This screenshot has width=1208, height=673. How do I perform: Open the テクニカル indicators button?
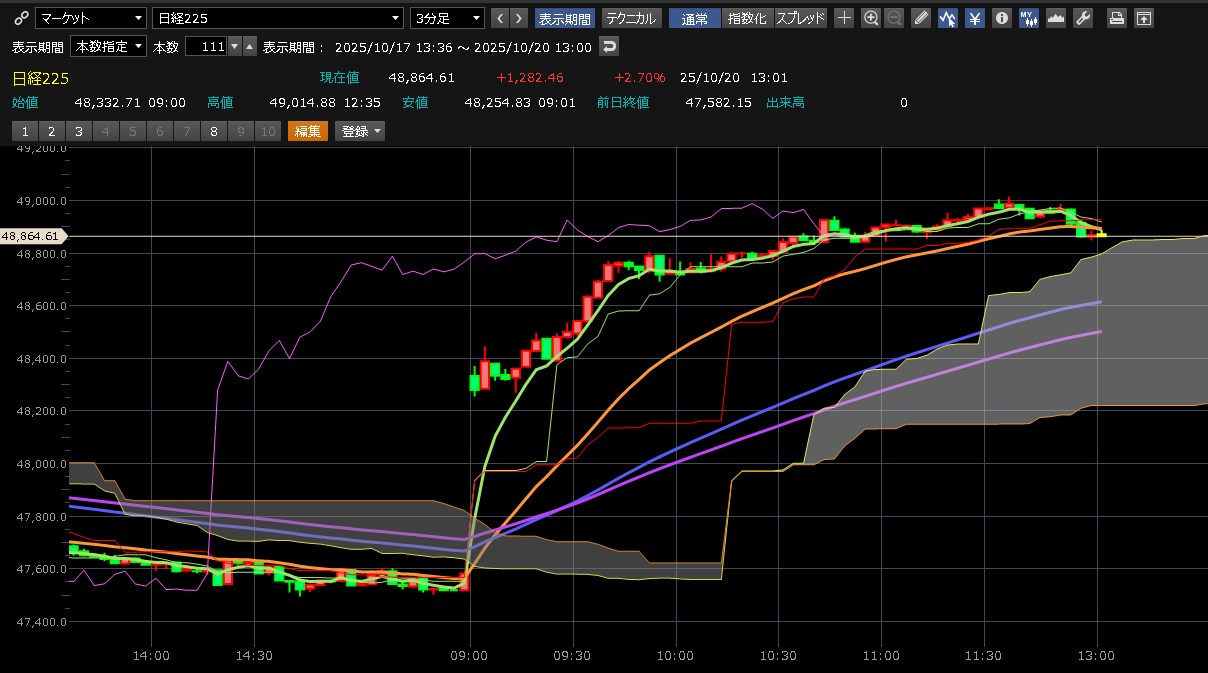[632, 18]
